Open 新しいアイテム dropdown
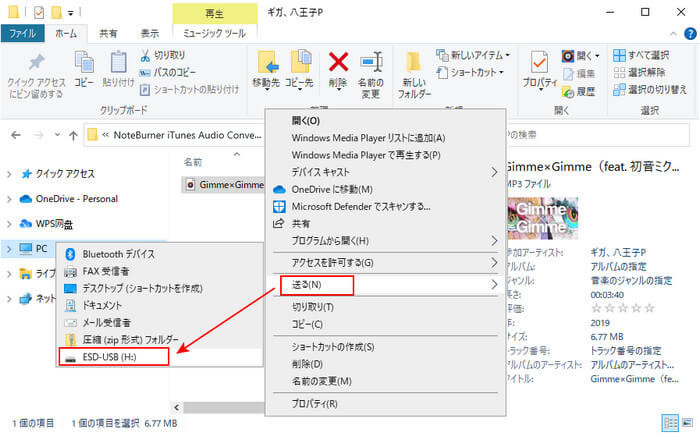The height and width of the screenshot is (433, 700). (x=473, y=55)
